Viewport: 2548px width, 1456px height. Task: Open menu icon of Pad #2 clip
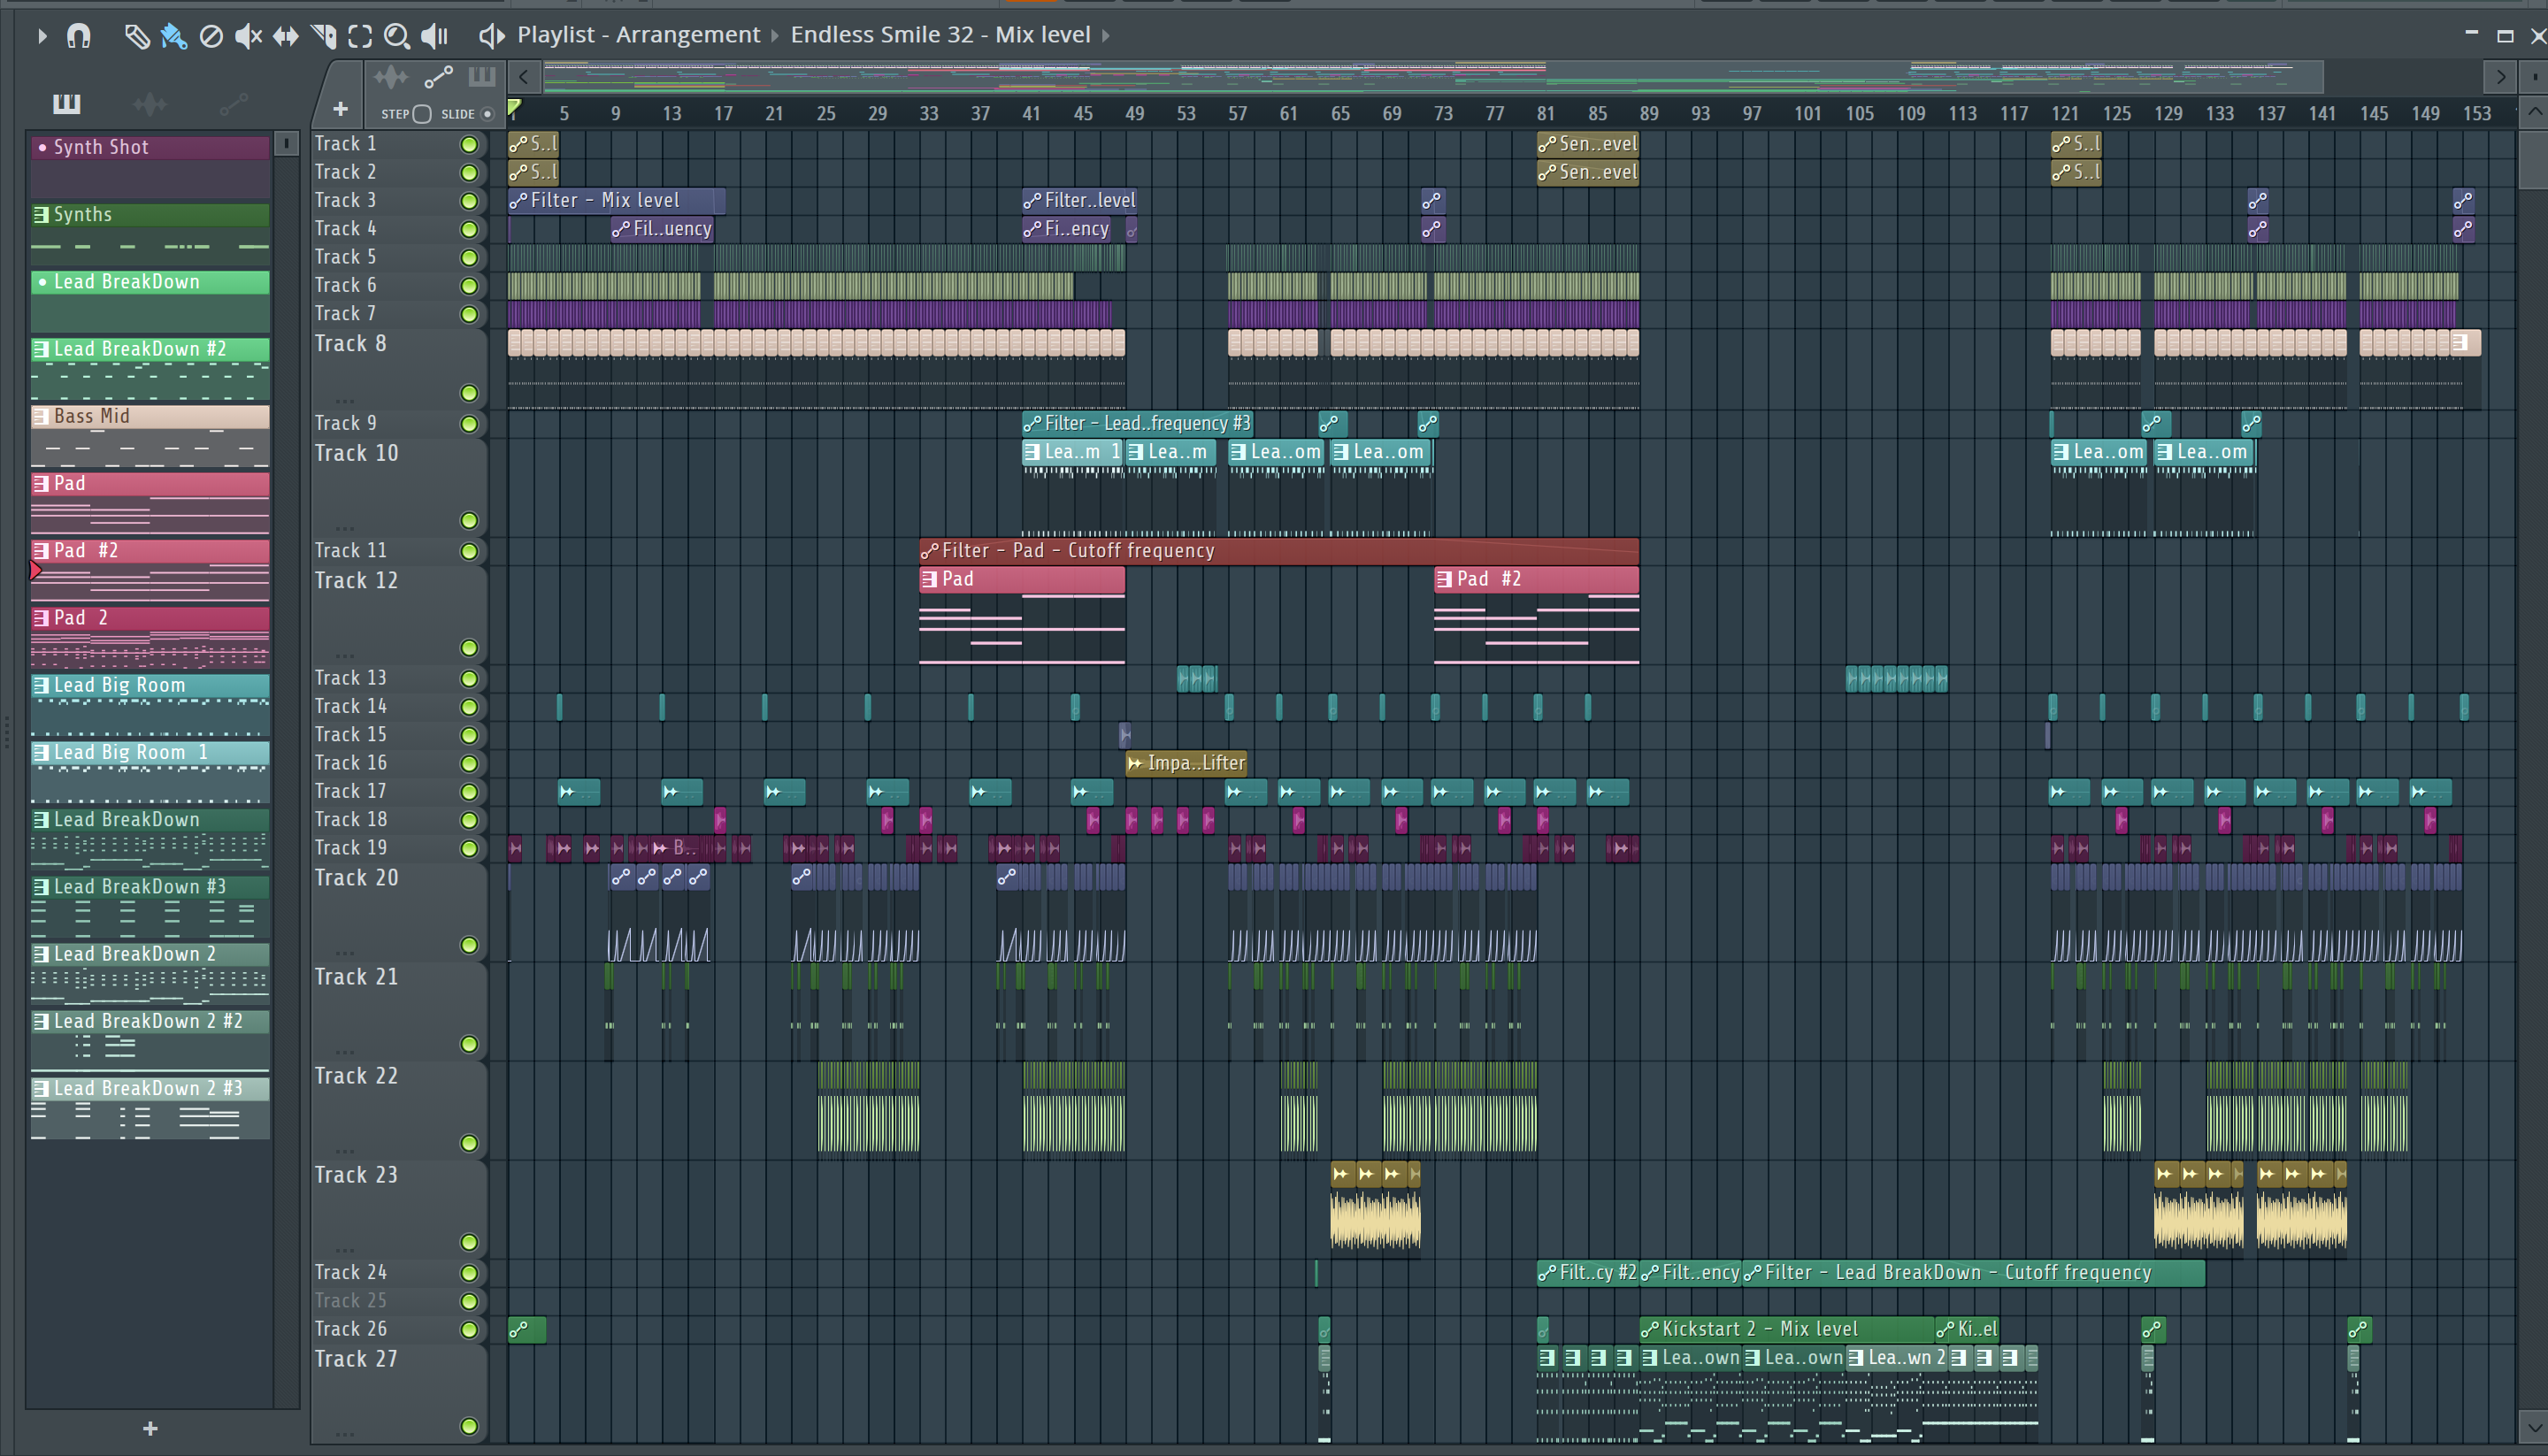click(x=1444, y=579)
